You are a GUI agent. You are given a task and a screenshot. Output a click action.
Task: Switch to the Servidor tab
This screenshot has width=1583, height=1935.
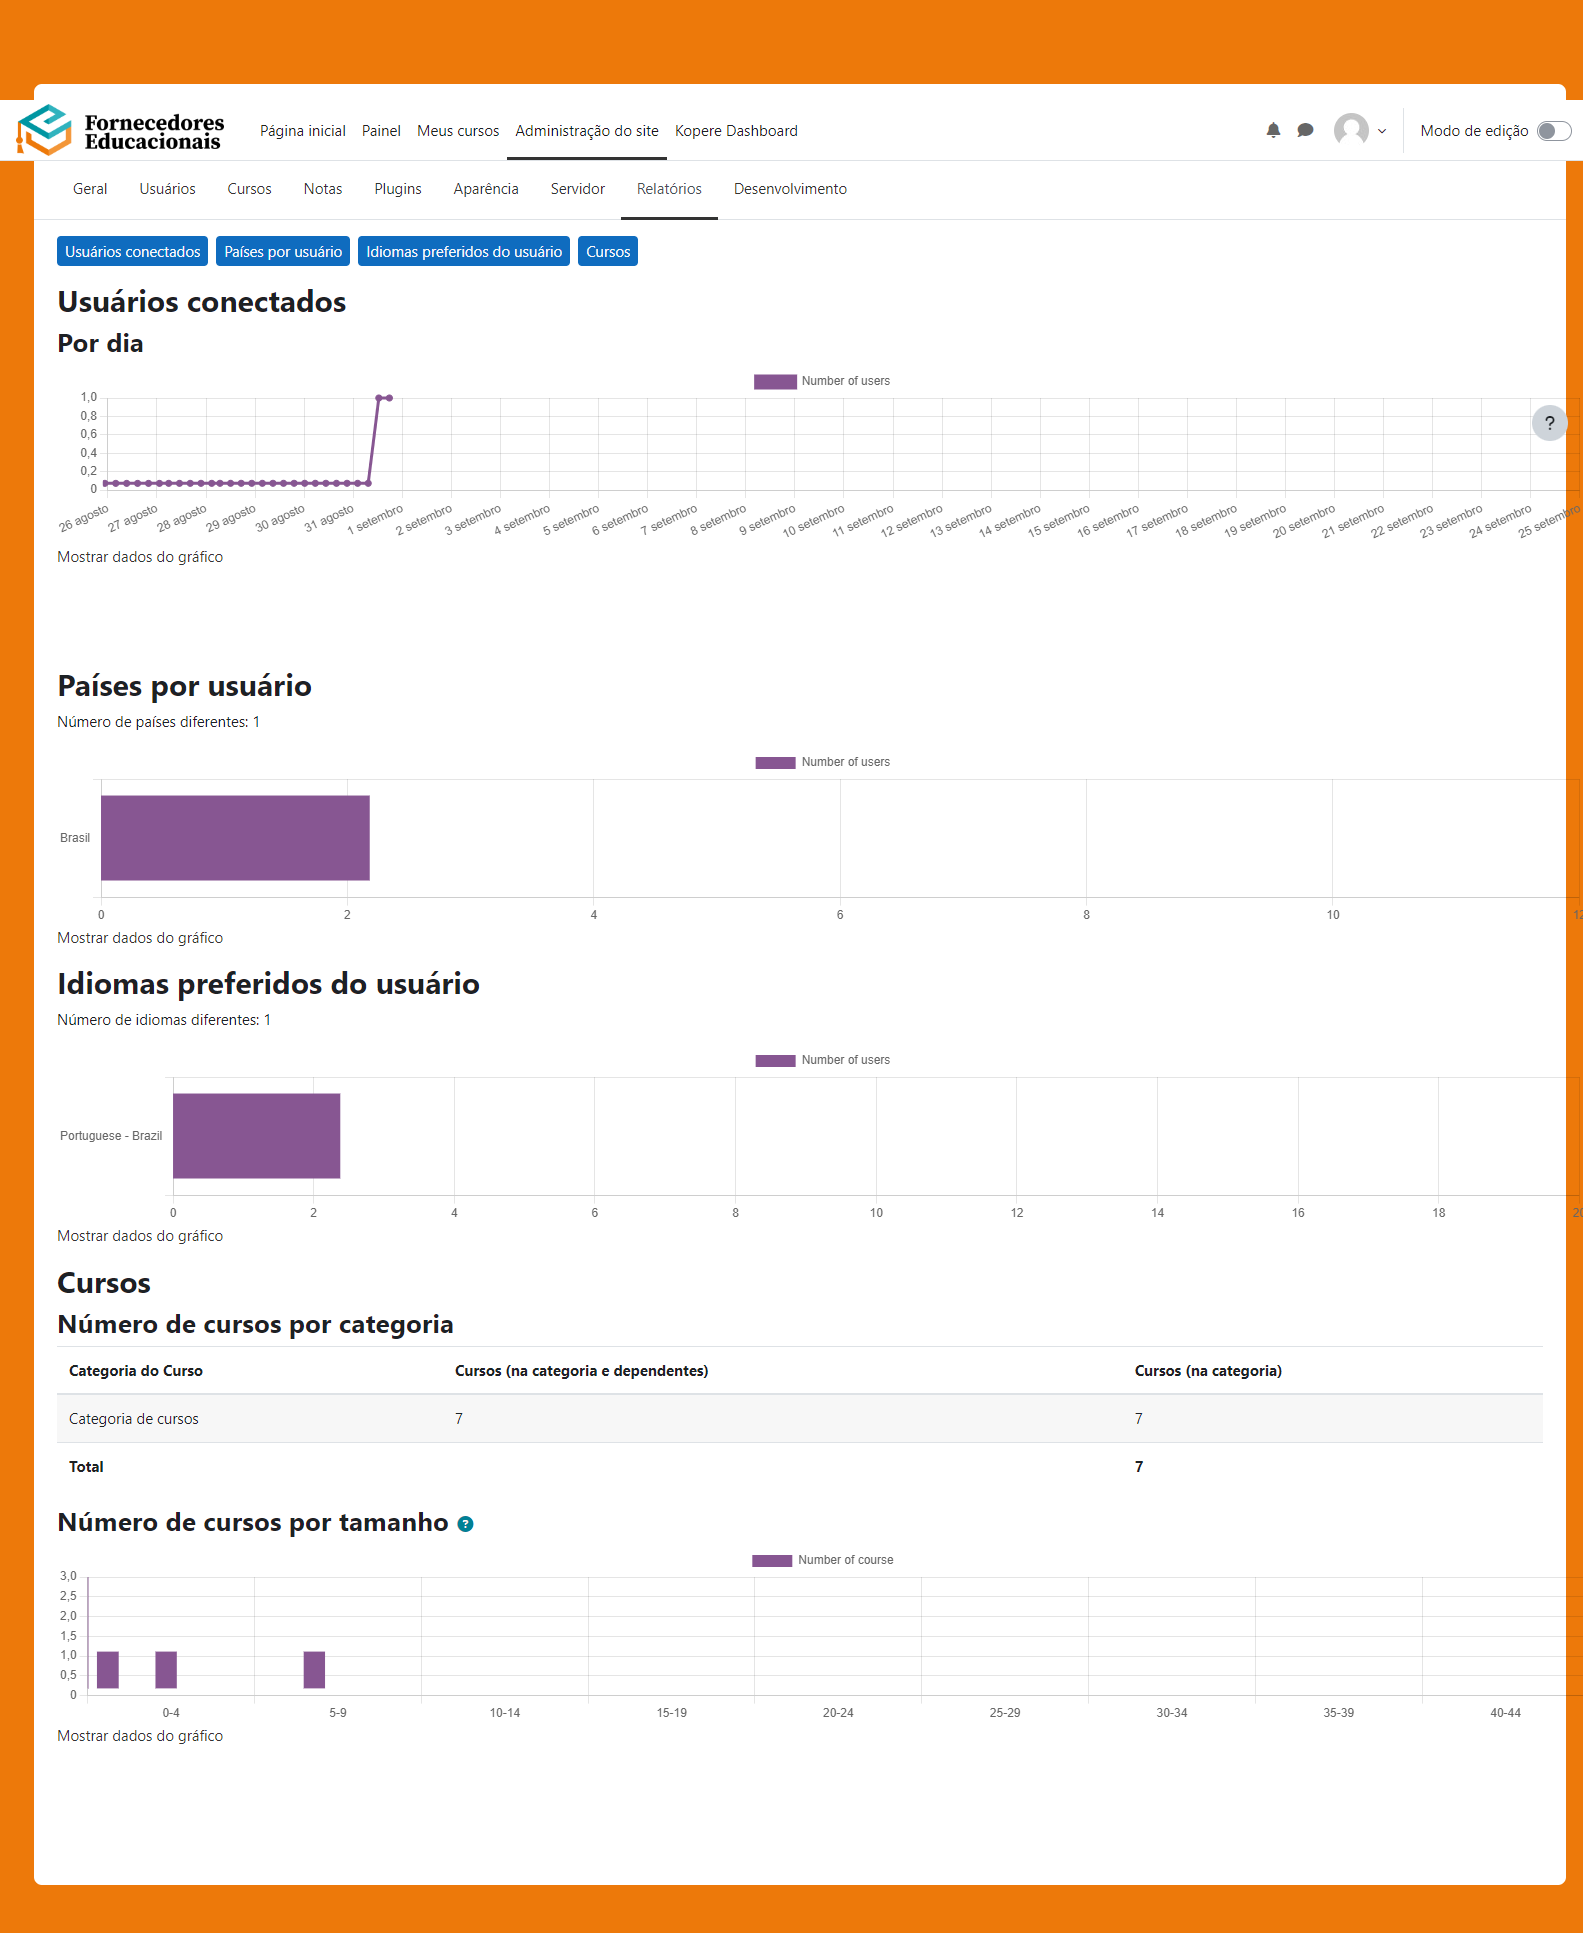pos(578,189)
